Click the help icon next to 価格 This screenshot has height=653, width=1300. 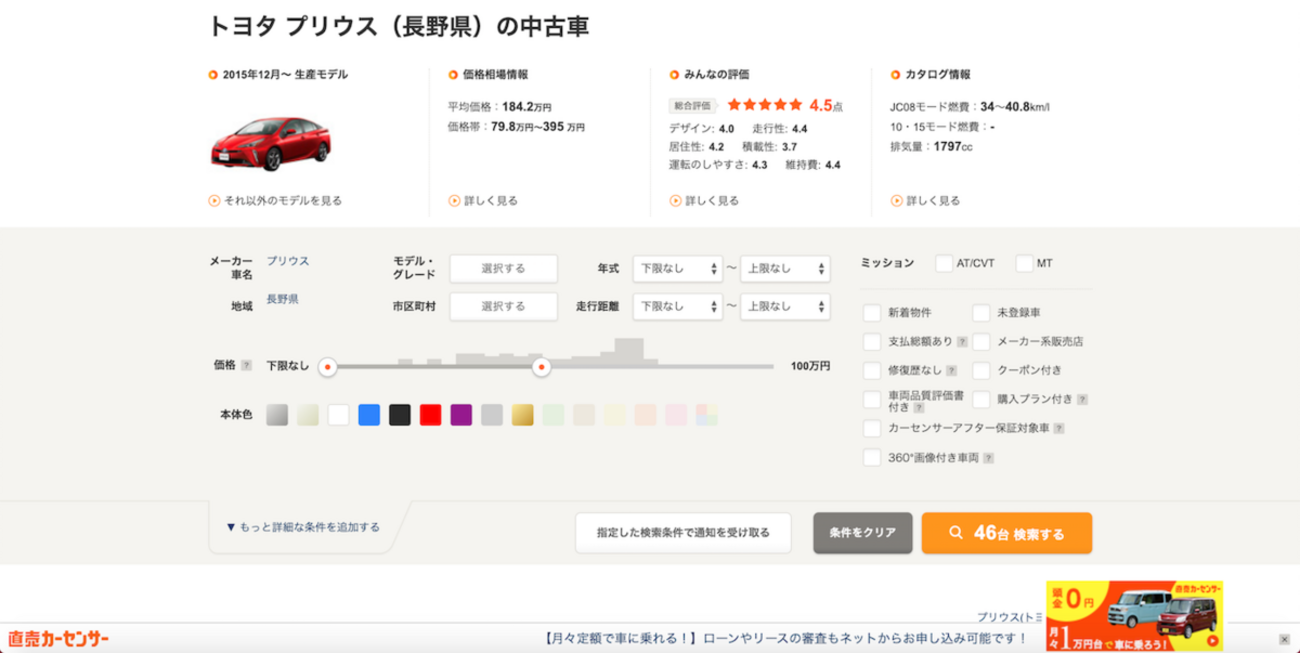(x=246, y=366)
